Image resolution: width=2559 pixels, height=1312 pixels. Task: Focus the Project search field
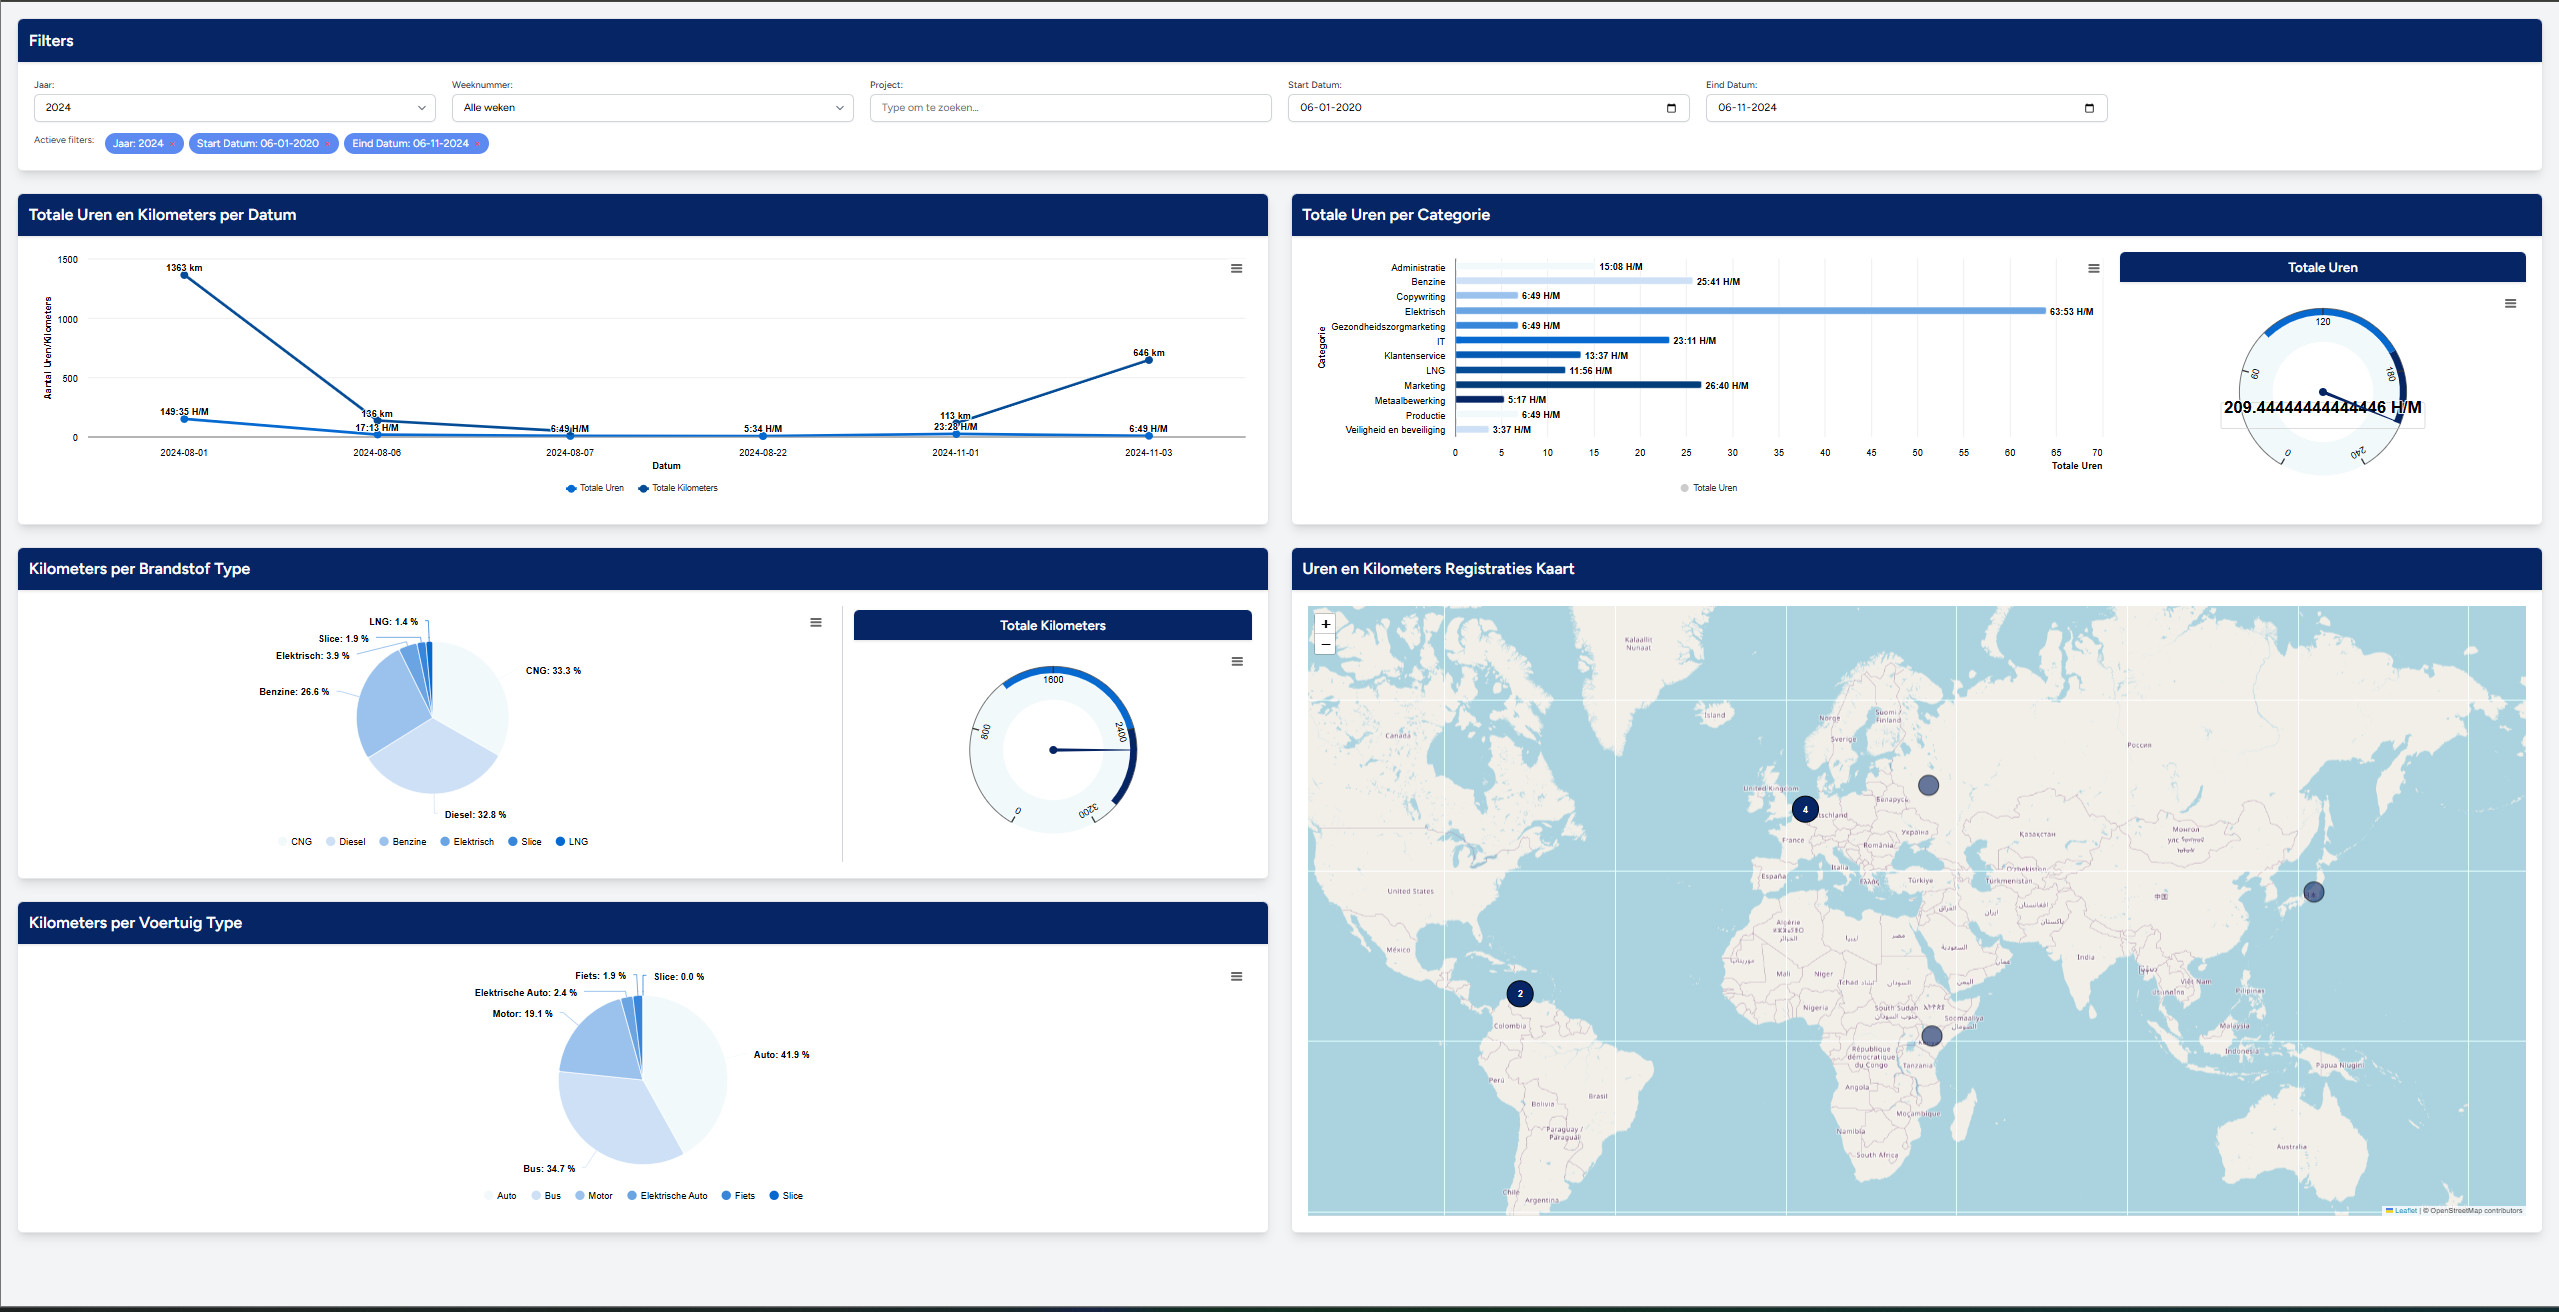click(1071, 108)
